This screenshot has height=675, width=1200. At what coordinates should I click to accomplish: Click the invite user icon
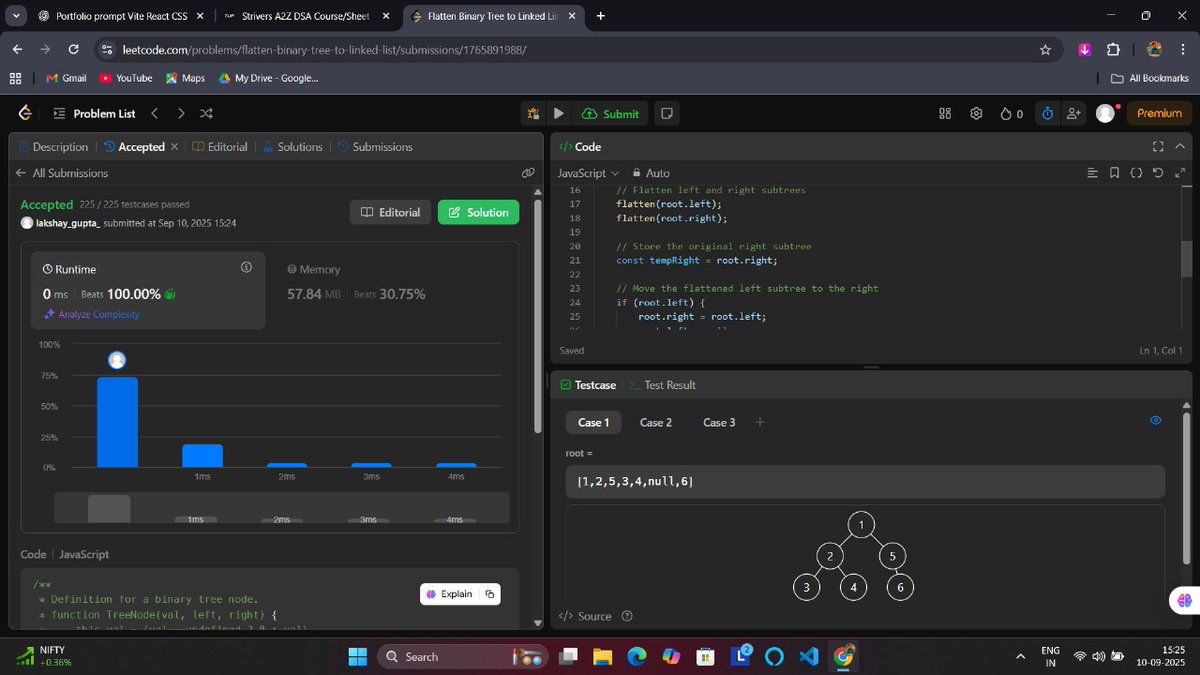(x=1075, y=114)
